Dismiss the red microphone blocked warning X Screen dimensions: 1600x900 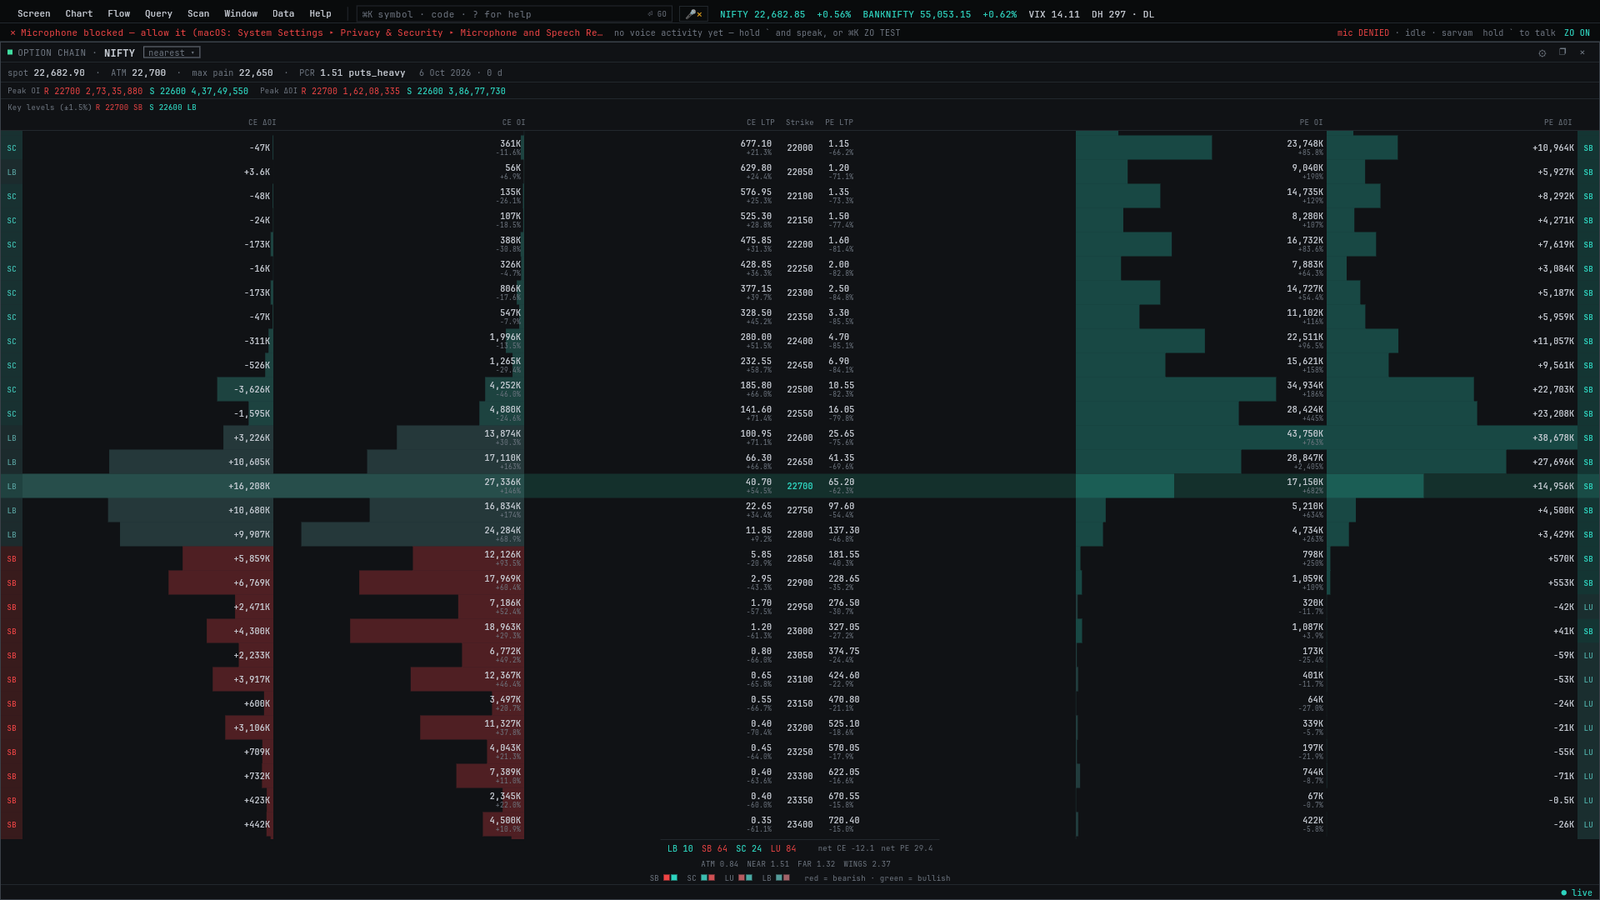click(12, 33)
